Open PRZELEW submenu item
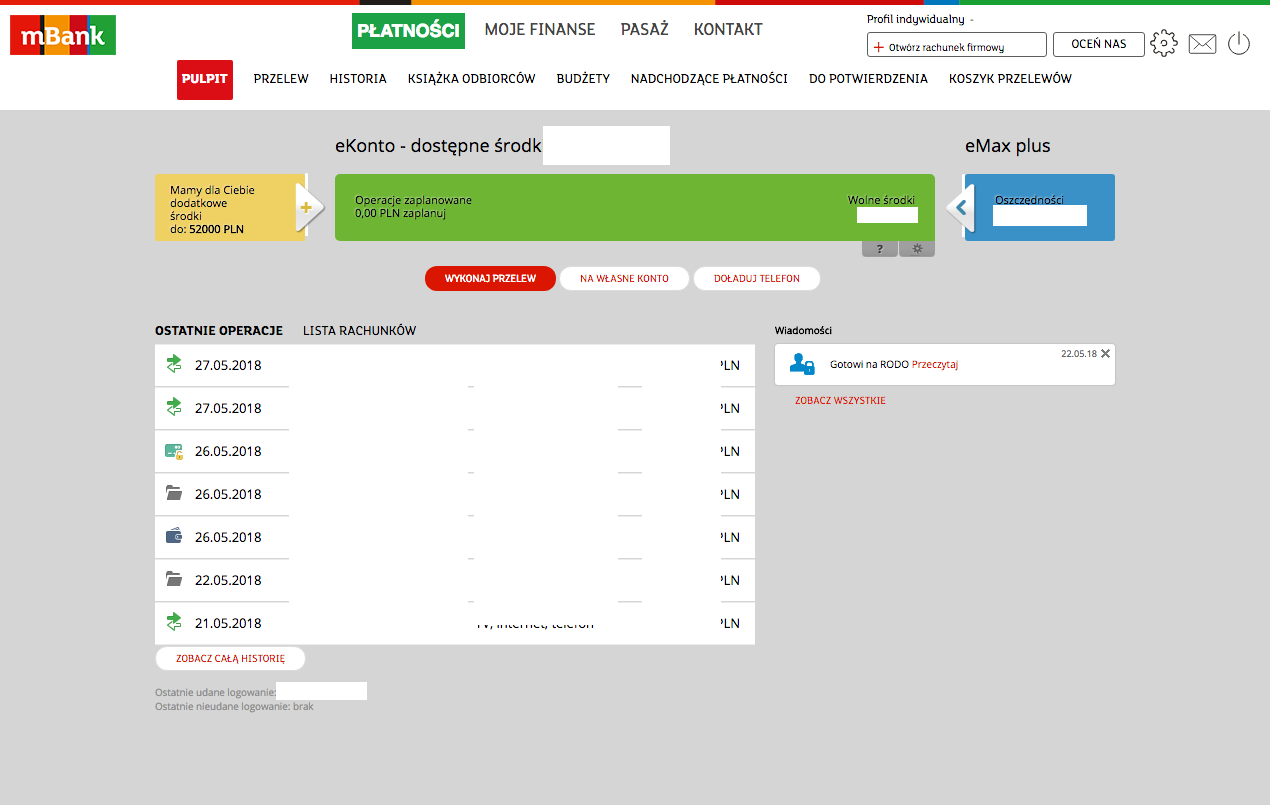 [281, 79]
